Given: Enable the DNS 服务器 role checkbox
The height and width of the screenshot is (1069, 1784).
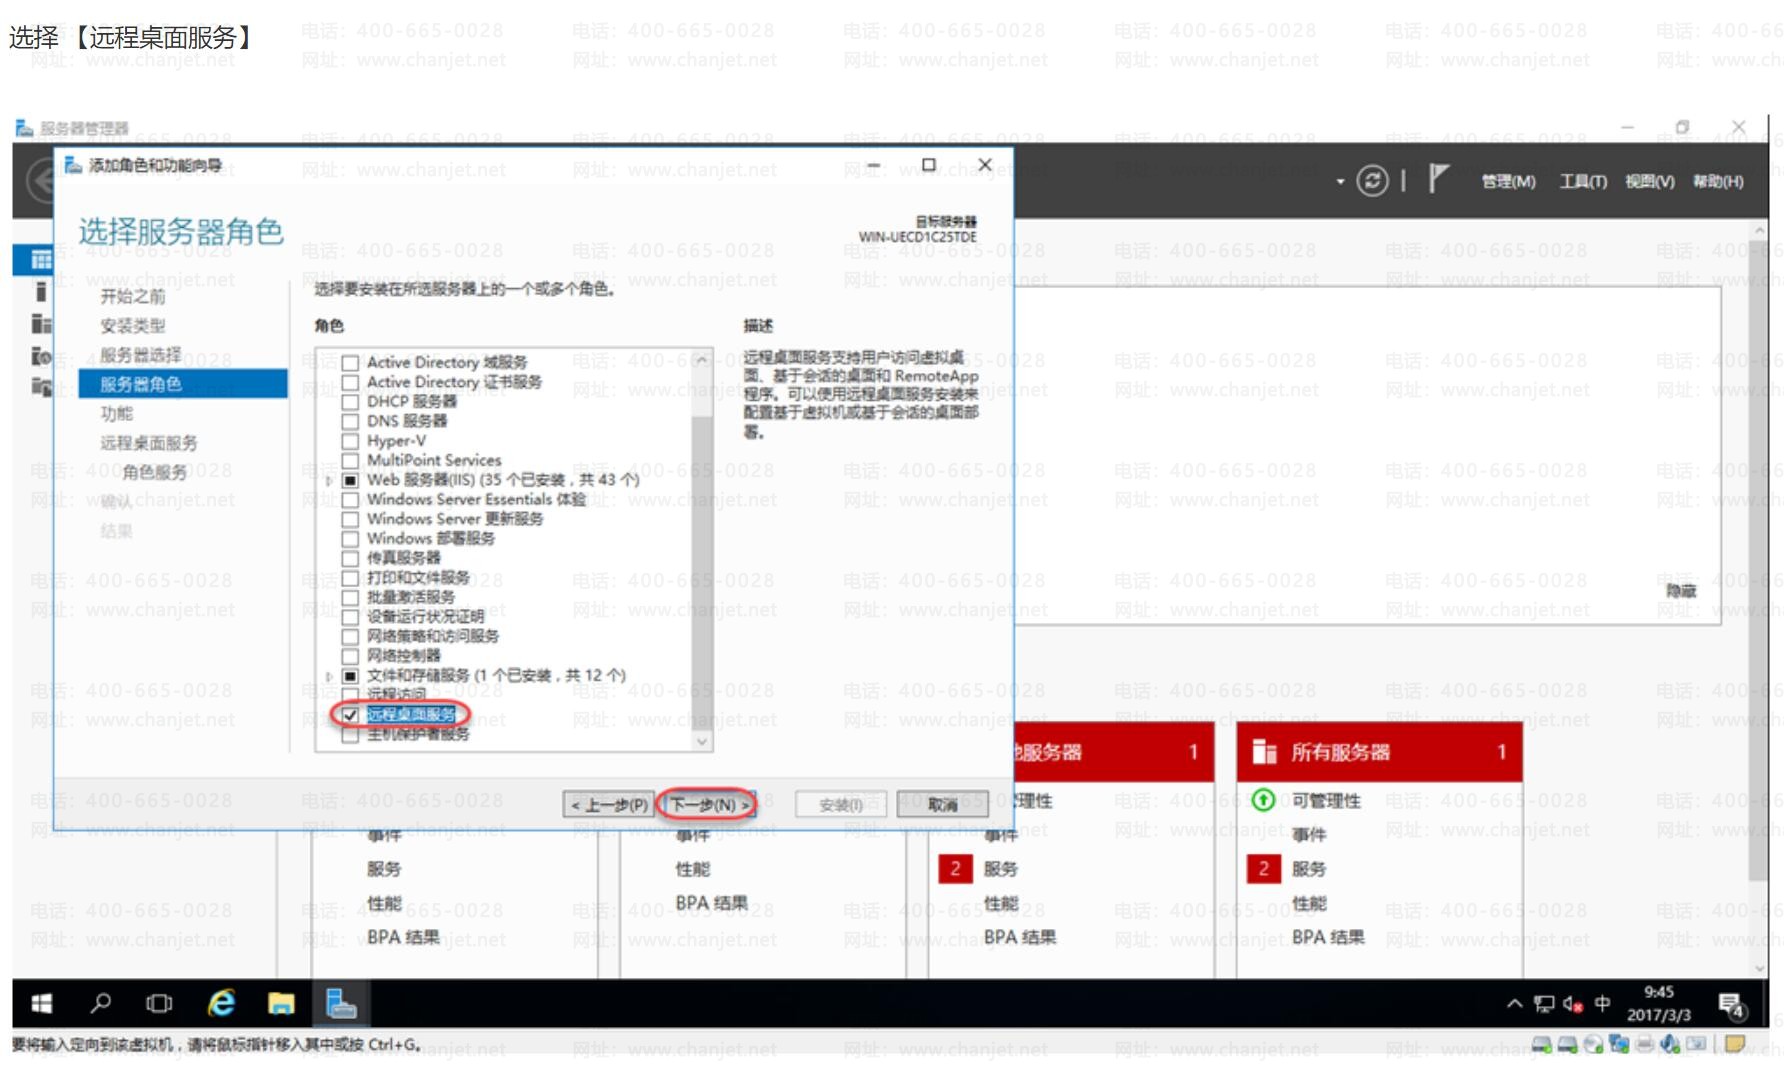Looking at the screenshot, I should click(350, 421).
